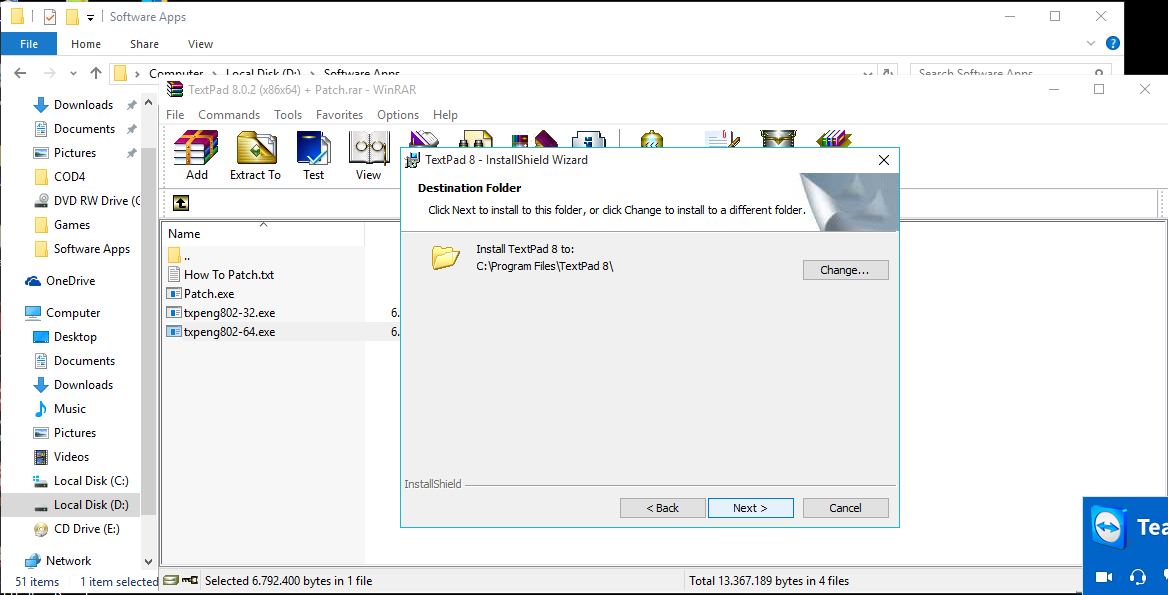The width and height of the screenshot is (1168, 595).
Task: Open the WinRAR Options menu
Action: 398,115
